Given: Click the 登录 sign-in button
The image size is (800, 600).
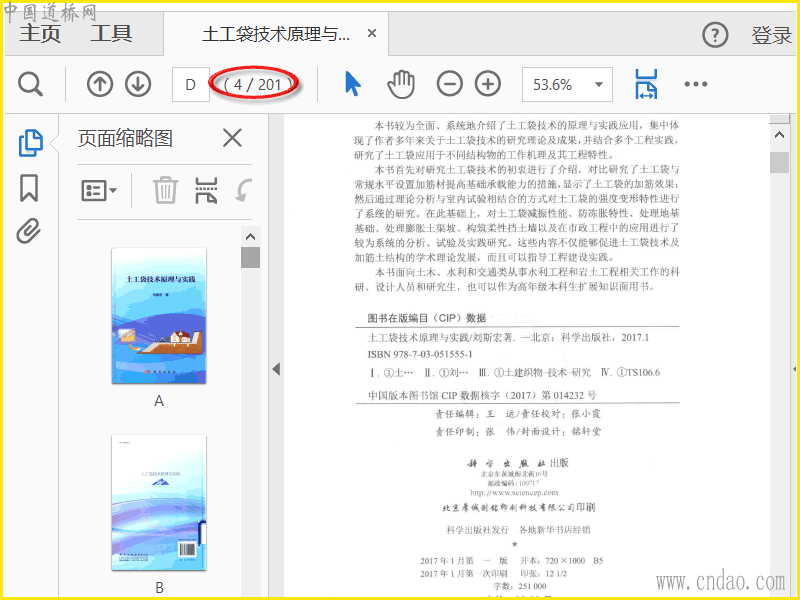Looking at the screenshot, I should [771, 35].
